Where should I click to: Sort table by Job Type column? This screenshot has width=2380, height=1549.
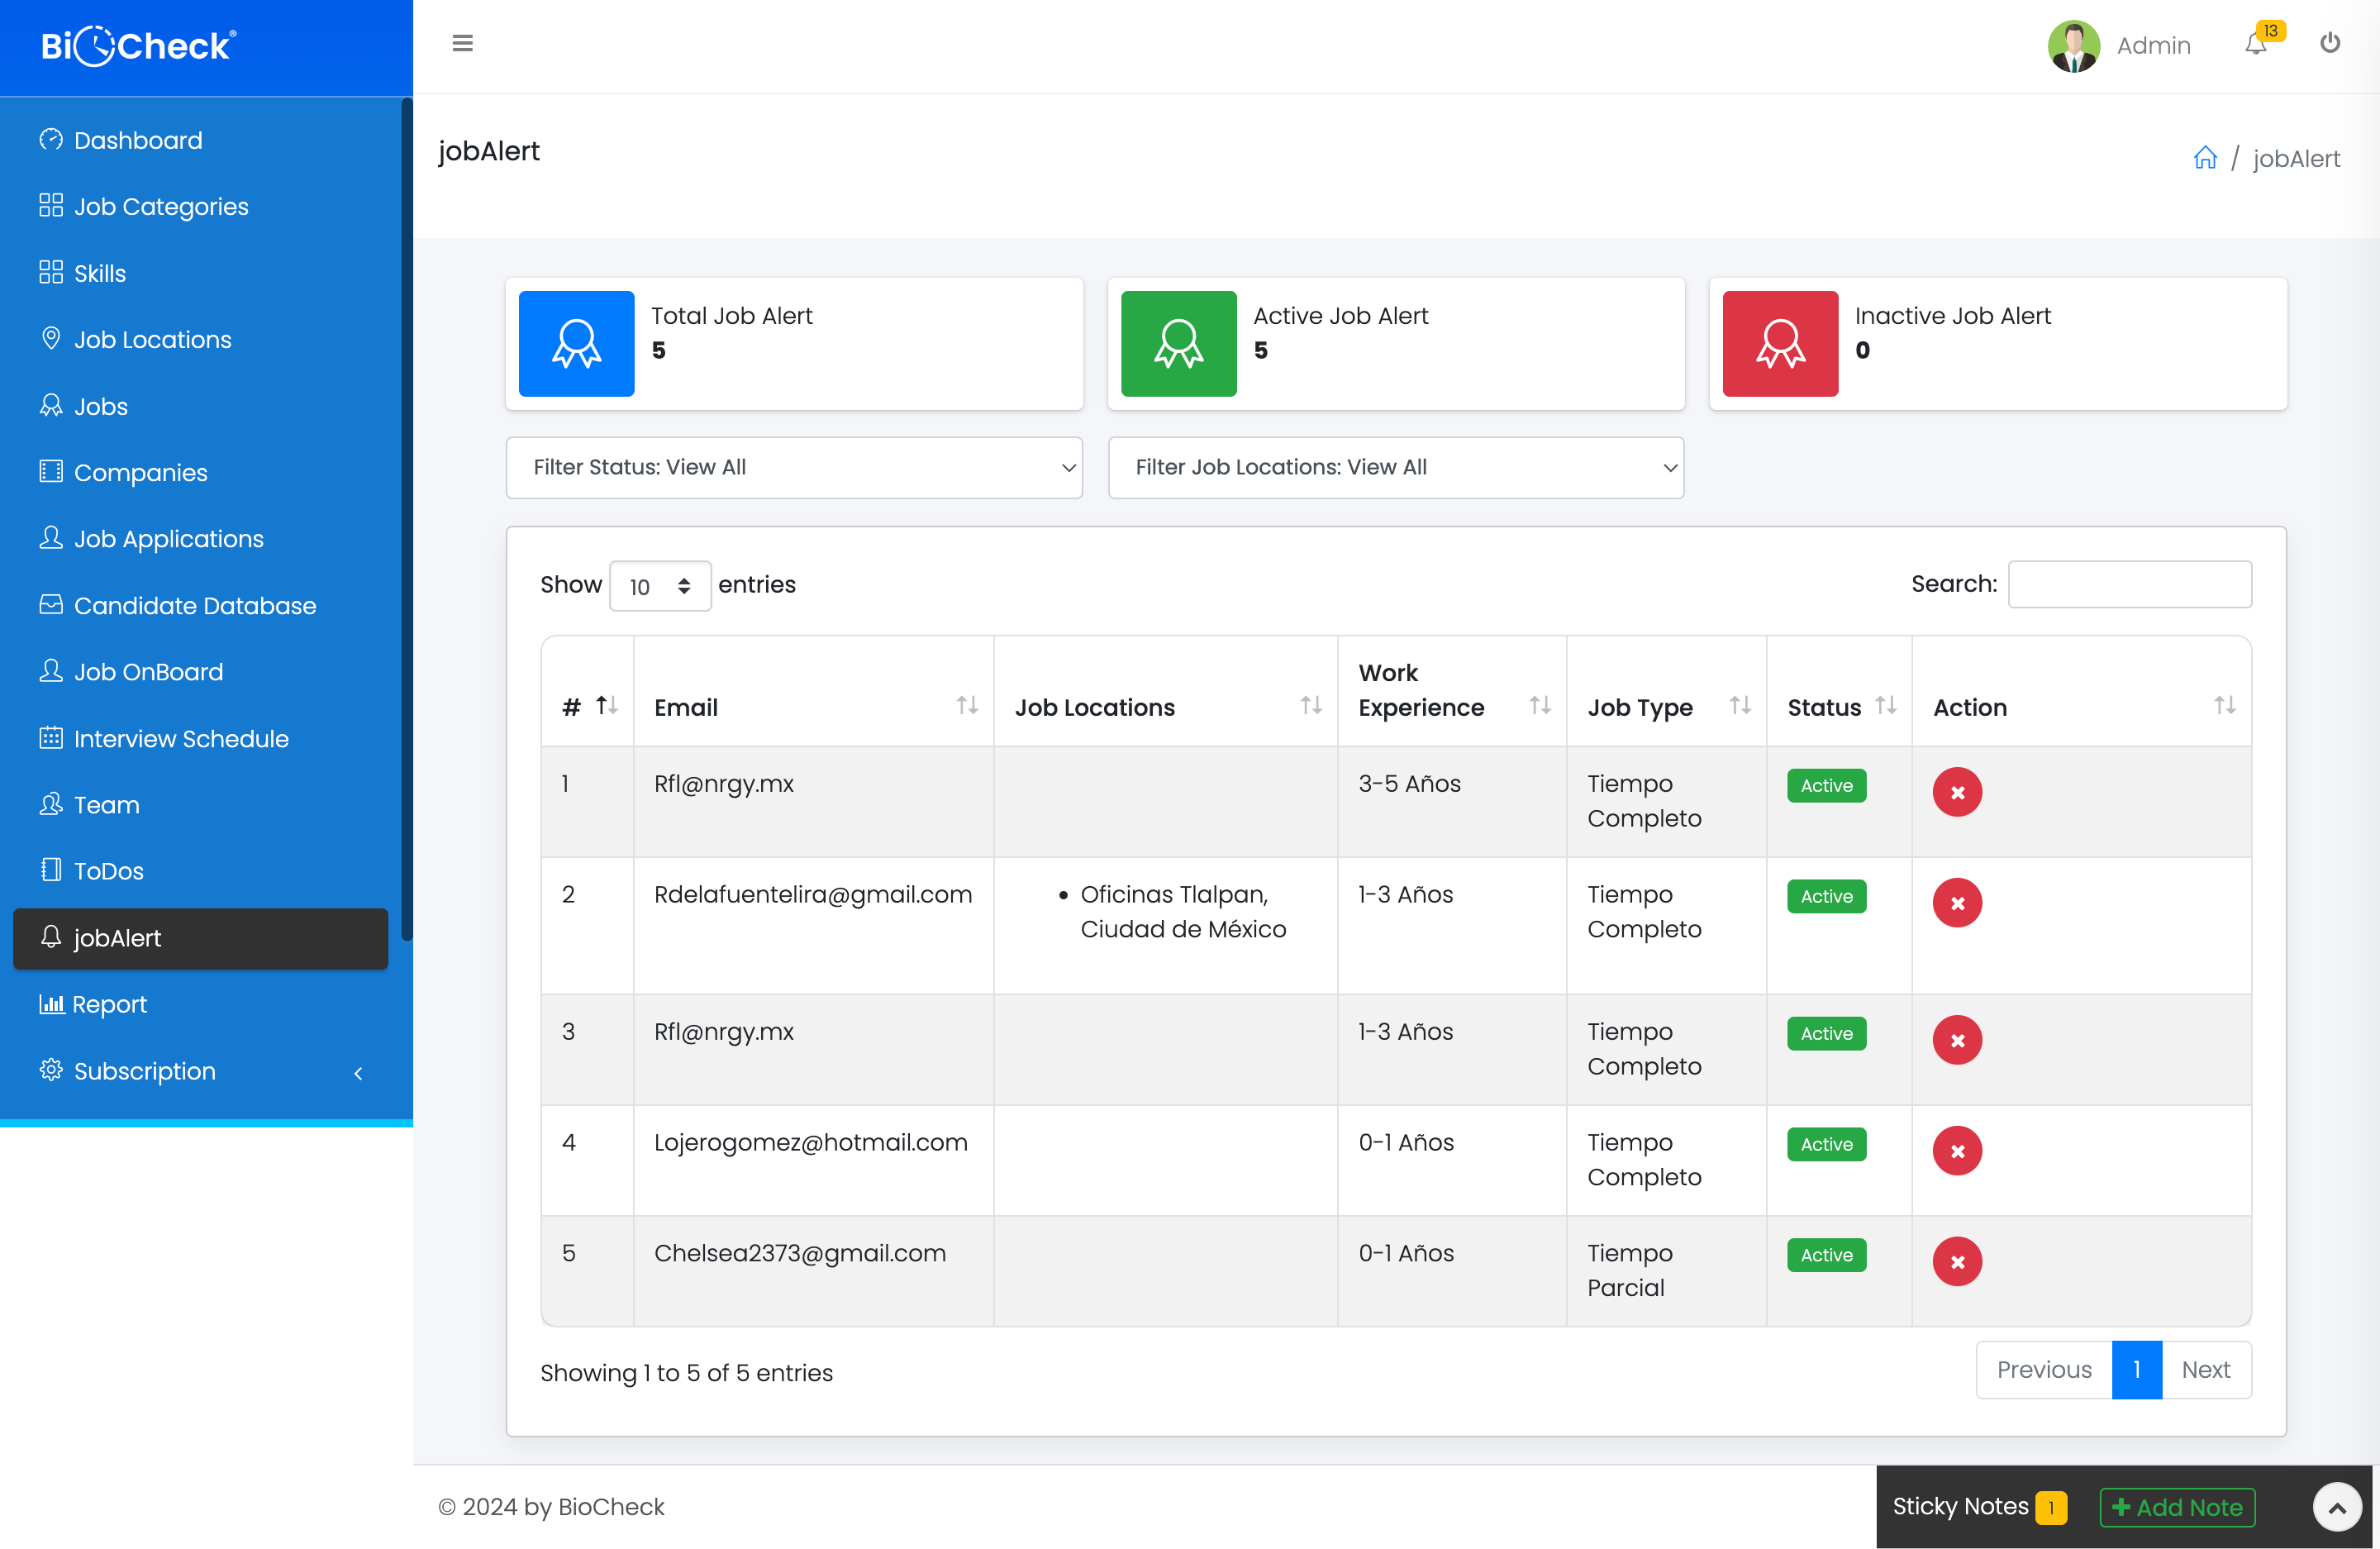tap(1667, 691)
